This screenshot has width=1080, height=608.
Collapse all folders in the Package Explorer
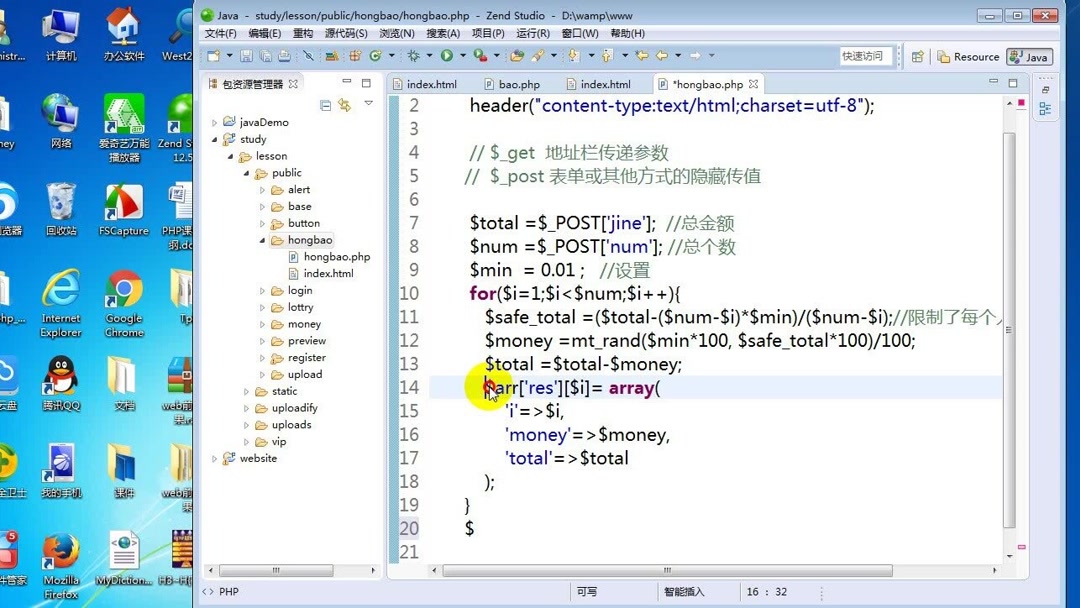point(325,104)
